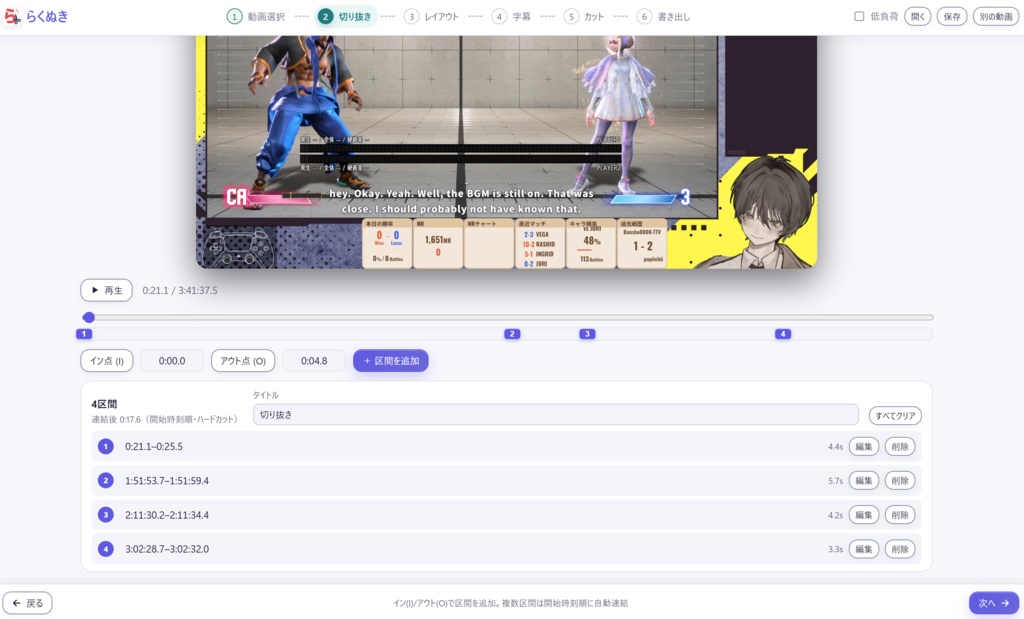Click the out-point time field 0:04.8
The height and width of the screenshot is (619, 1024).
pos(314,360)
